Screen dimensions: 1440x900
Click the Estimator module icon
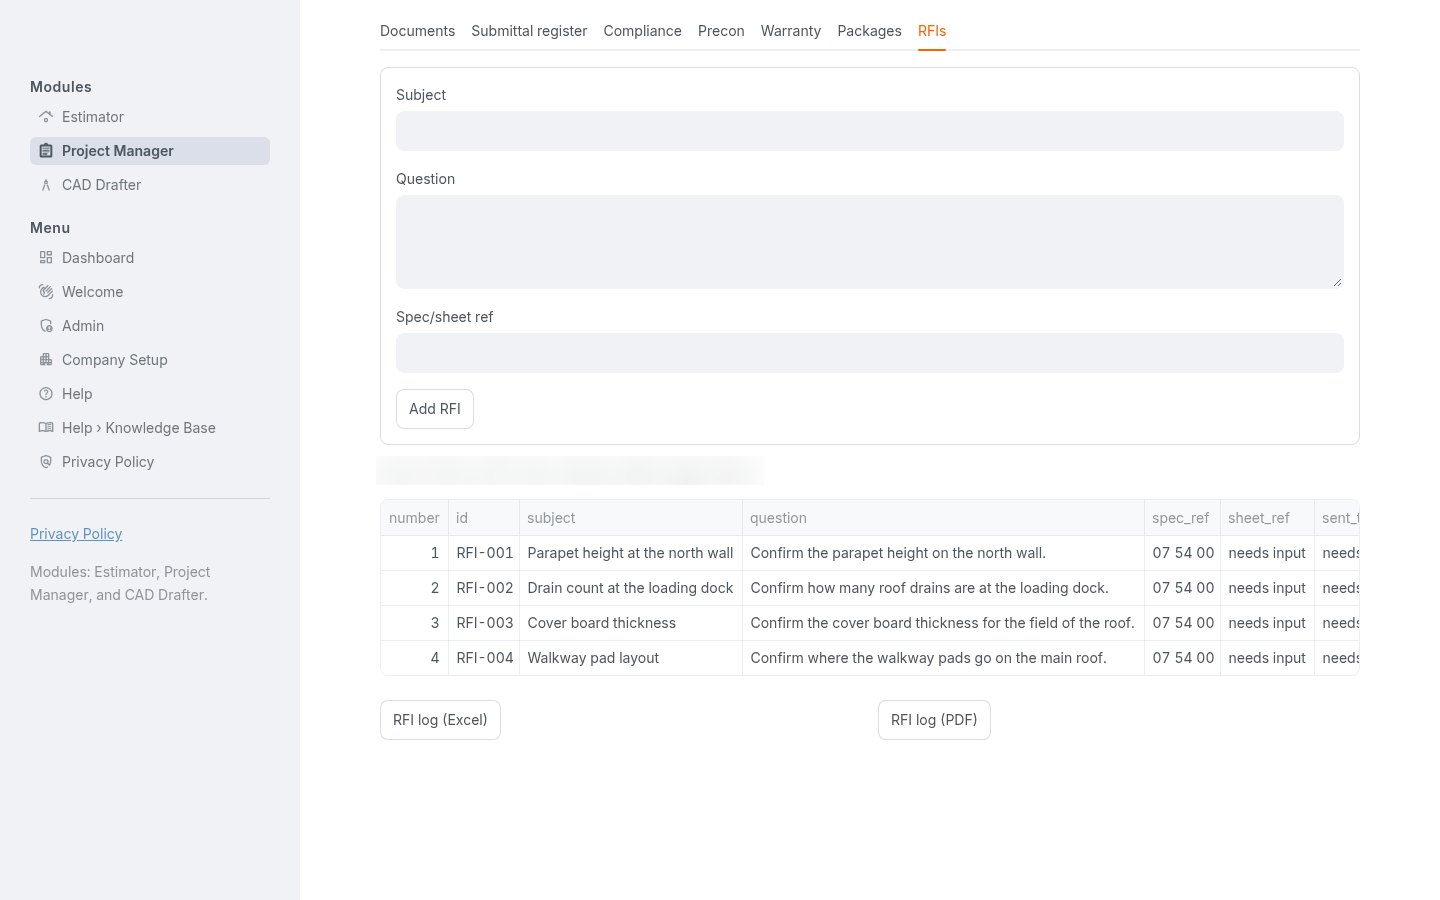pos(46,117)
